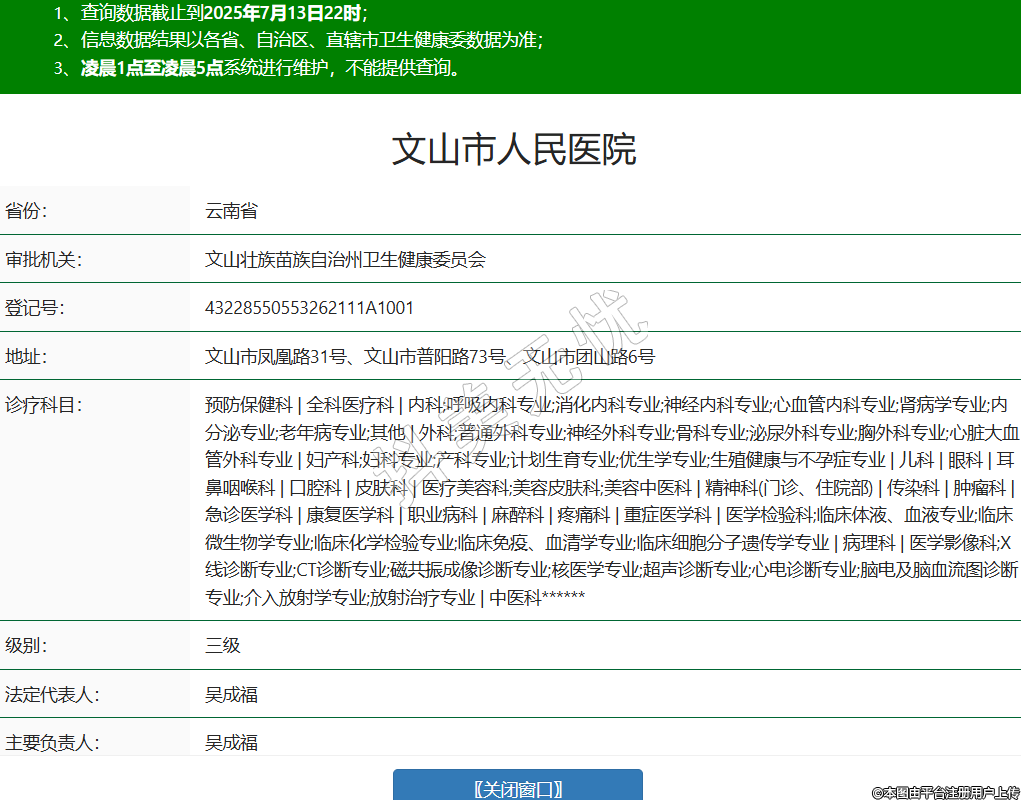This screenshot has height=800, width=1021.
Task: Click the 主要负责人 field label
Action: click(x=52, y=742)
